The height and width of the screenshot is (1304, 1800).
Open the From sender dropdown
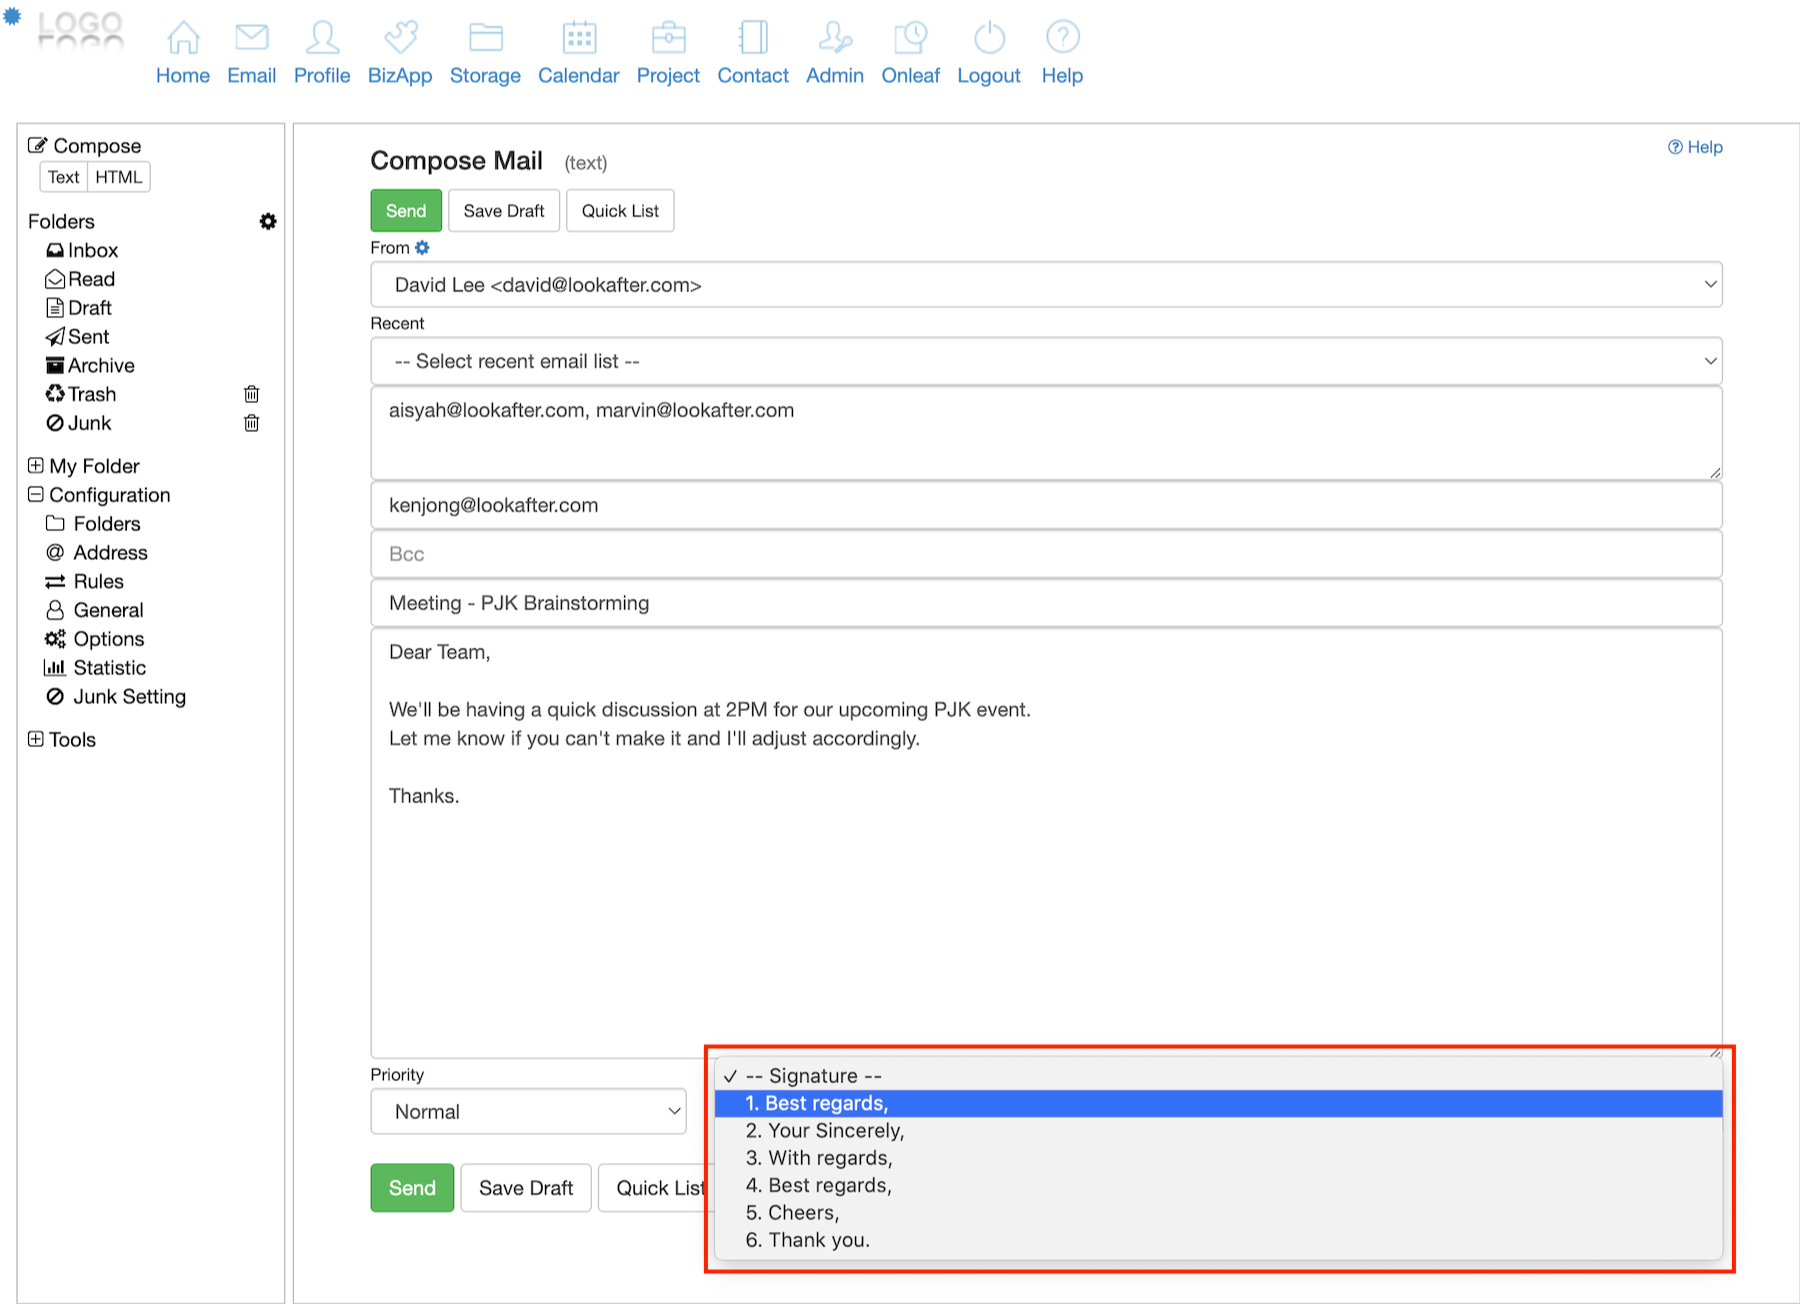tap(1045, 285)
